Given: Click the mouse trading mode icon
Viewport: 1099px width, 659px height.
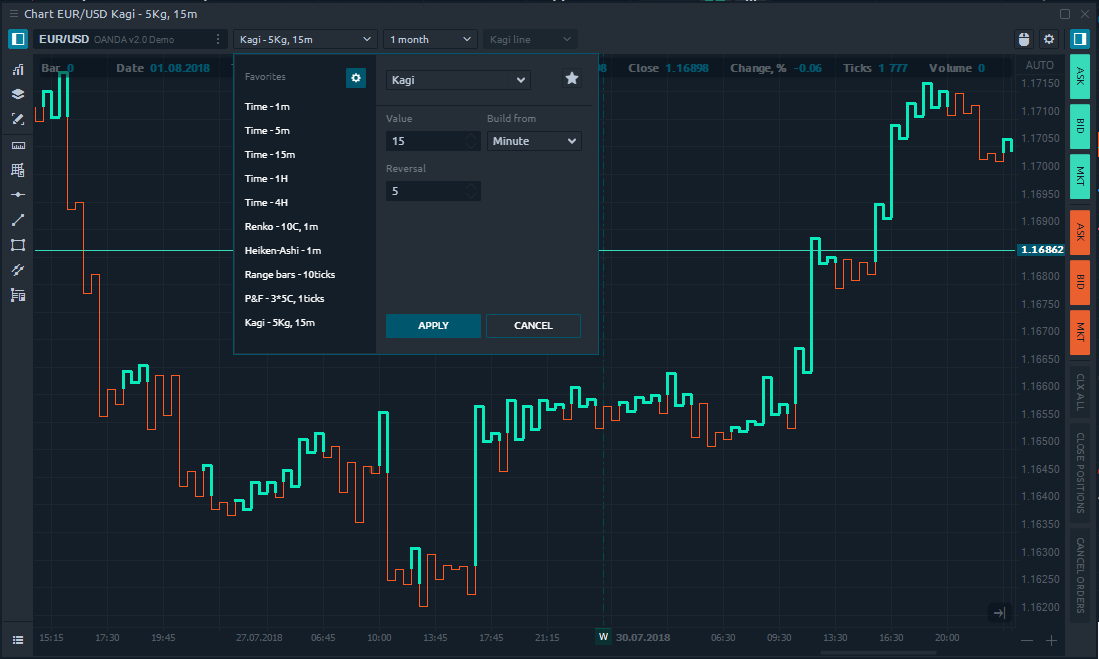Looking at the screenshot, I should (x=1023, y=39).
